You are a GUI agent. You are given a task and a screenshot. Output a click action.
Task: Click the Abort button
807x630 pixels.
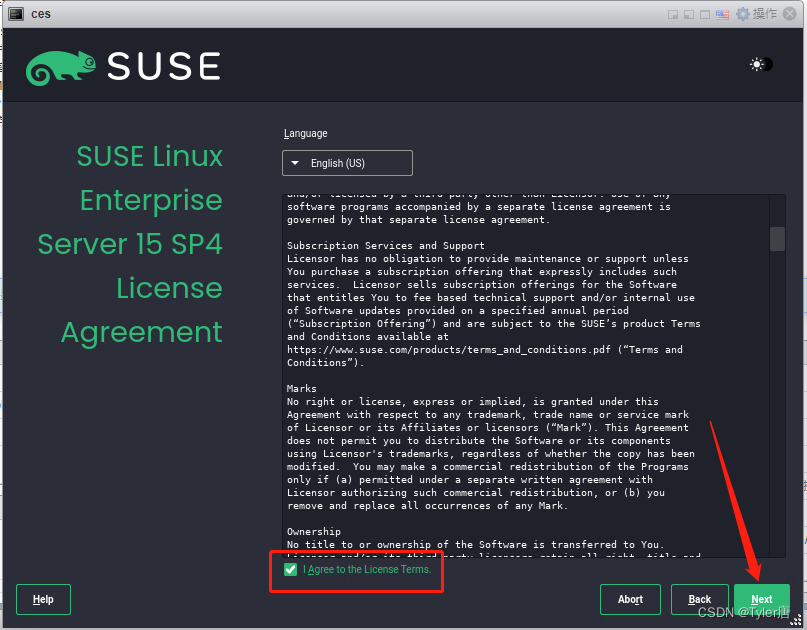coord(630,599)
